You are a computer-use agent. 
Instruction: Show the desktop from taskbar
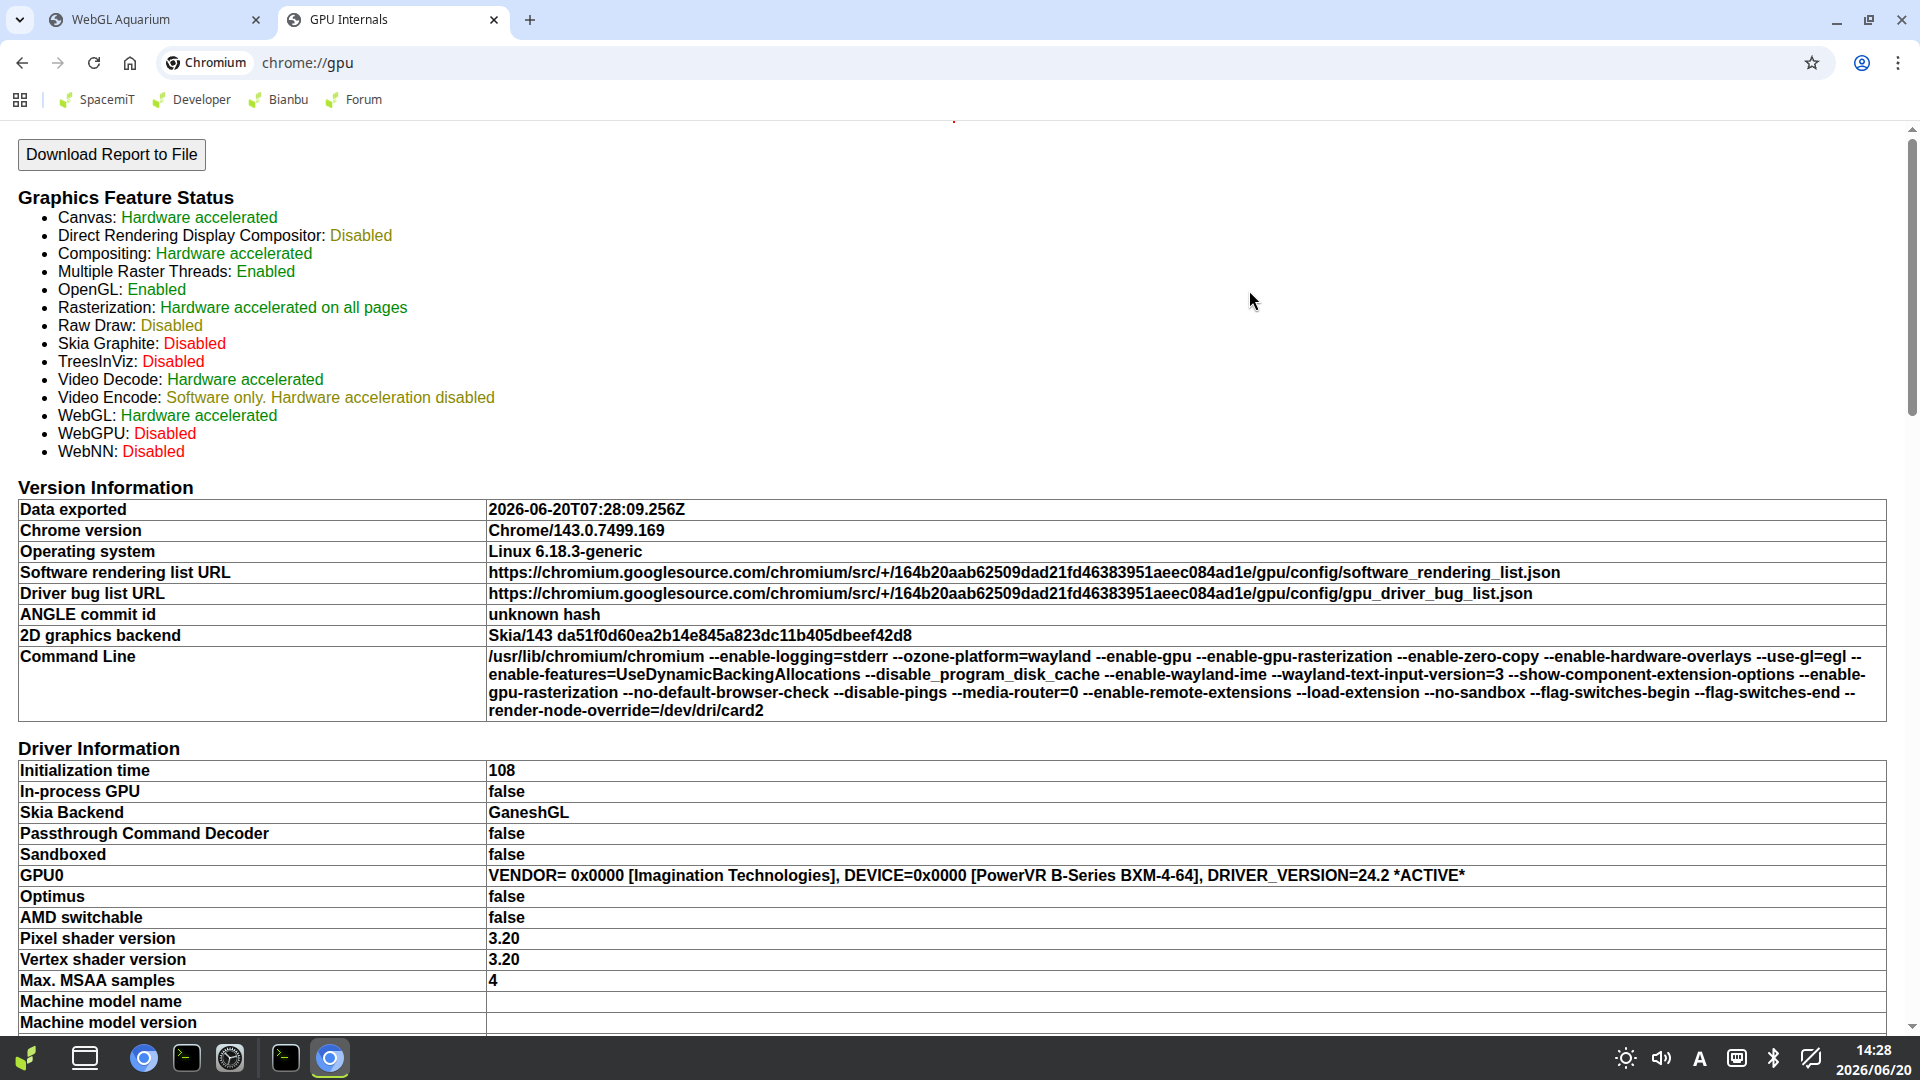(85, 1058)
